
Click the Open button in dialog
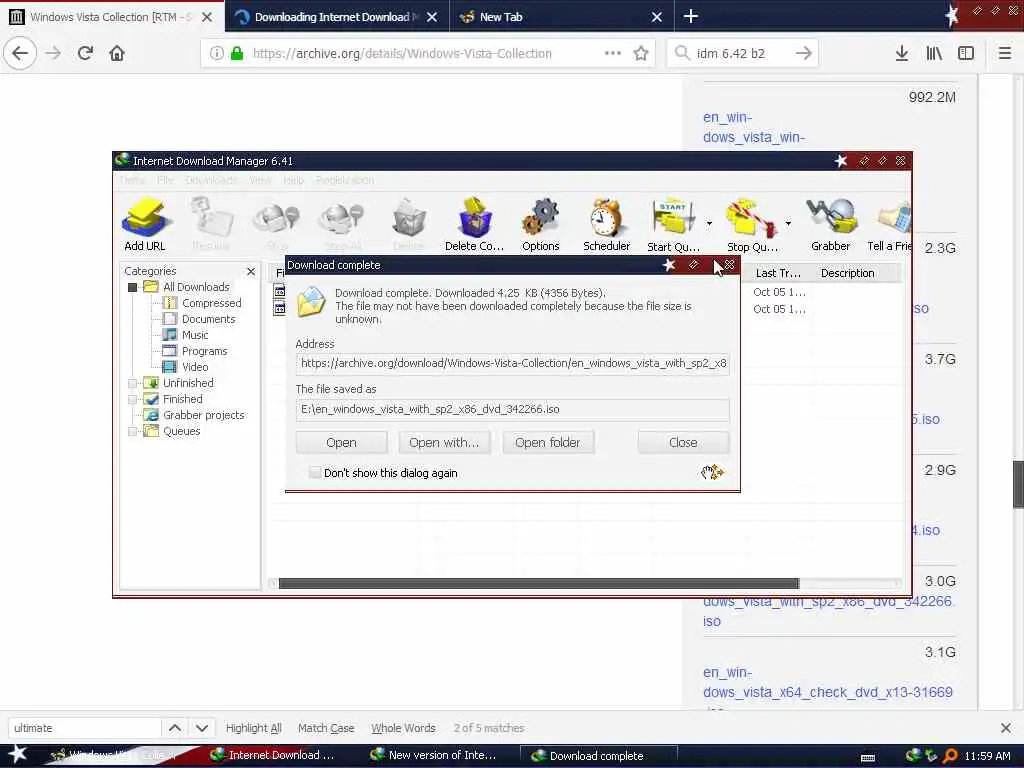pos(341,442)
